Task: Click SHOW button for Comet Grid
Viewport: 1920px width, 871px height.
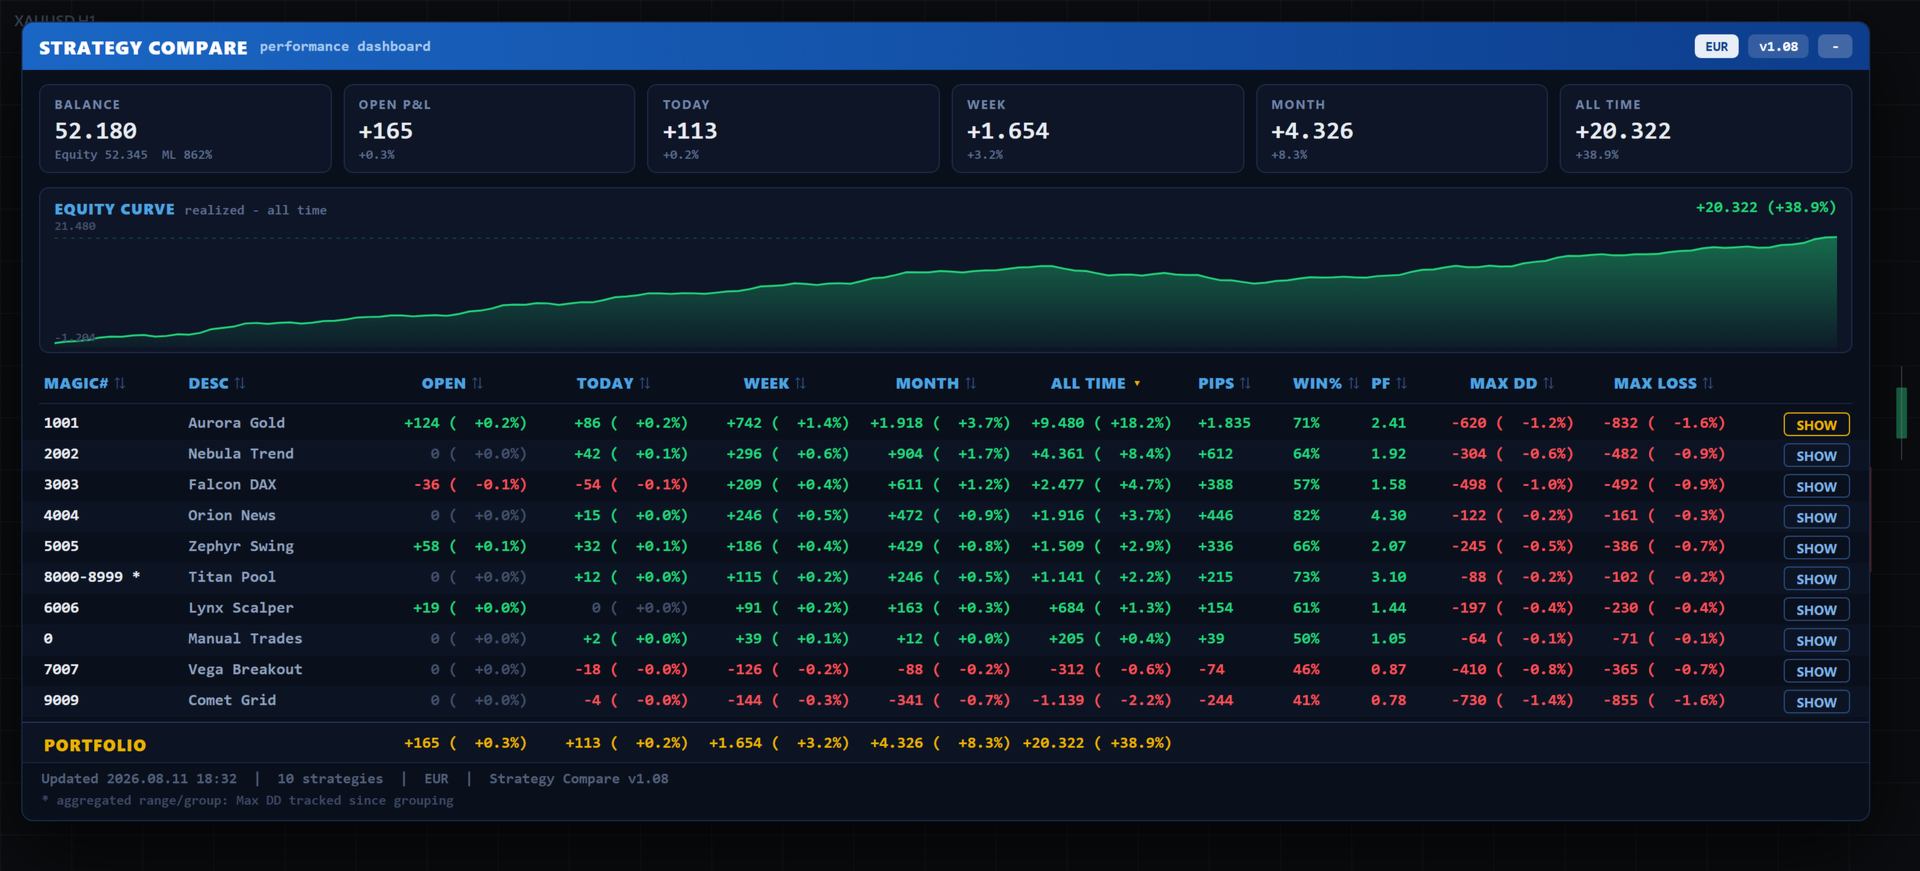Action: pos(1816,702)
